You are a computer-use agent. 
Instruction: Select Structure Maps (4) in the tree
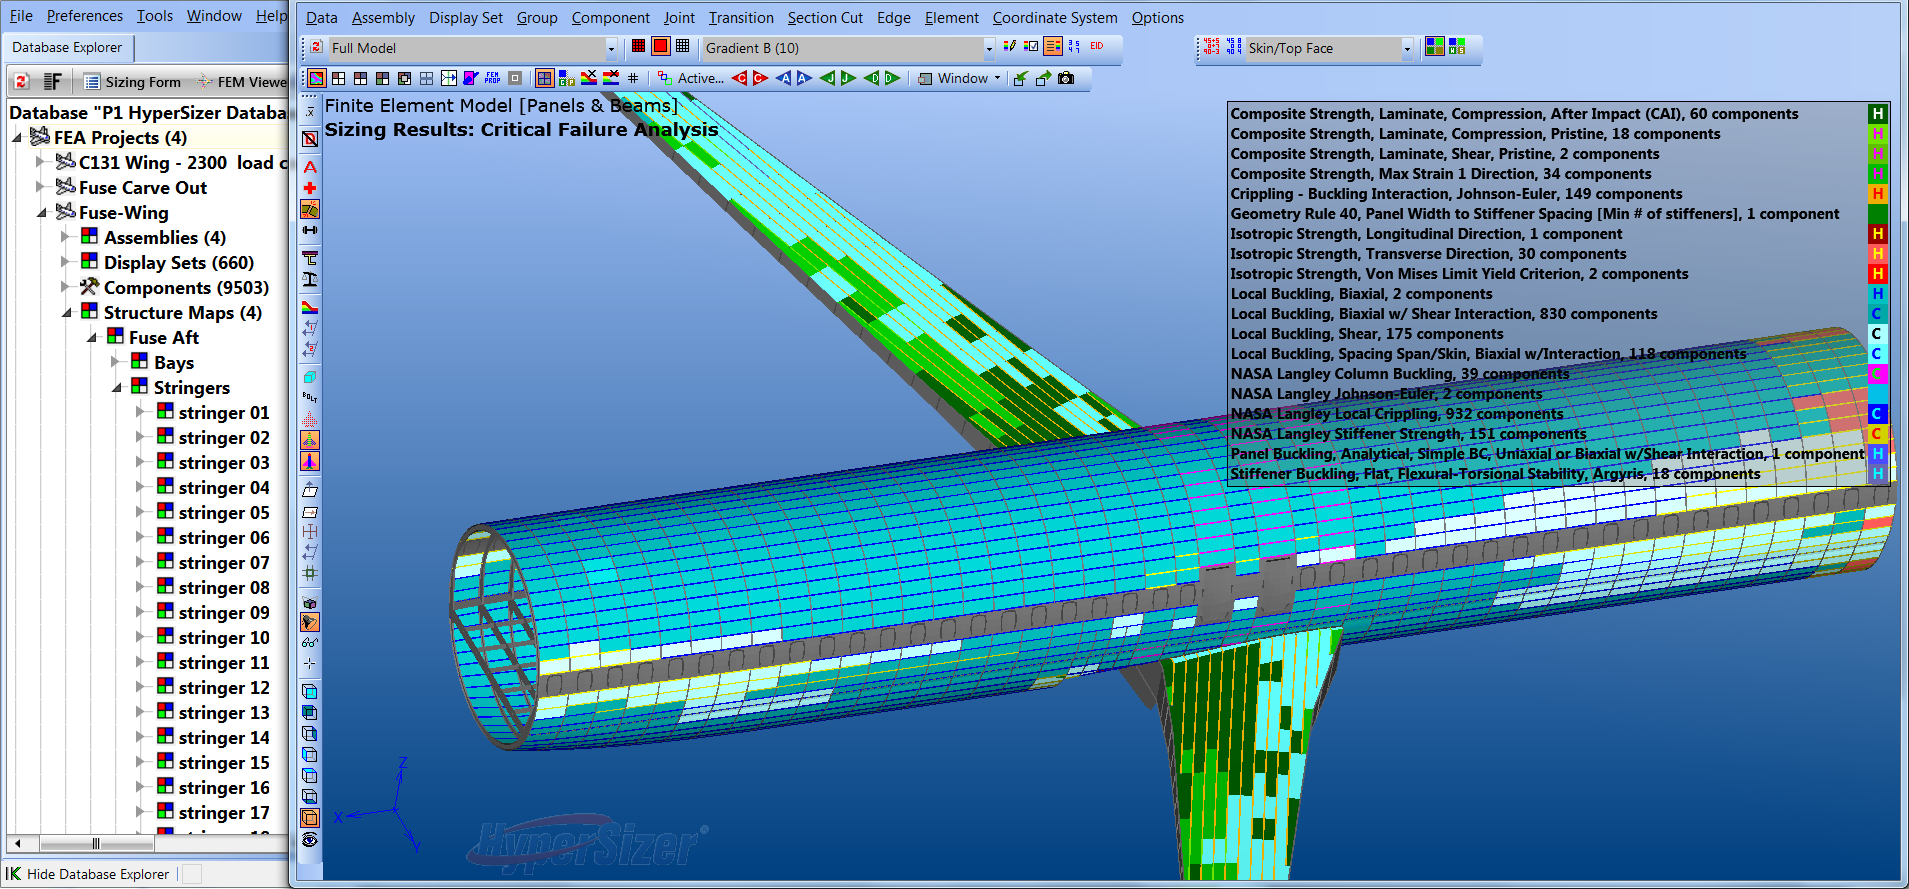click(x=182, y=313)
